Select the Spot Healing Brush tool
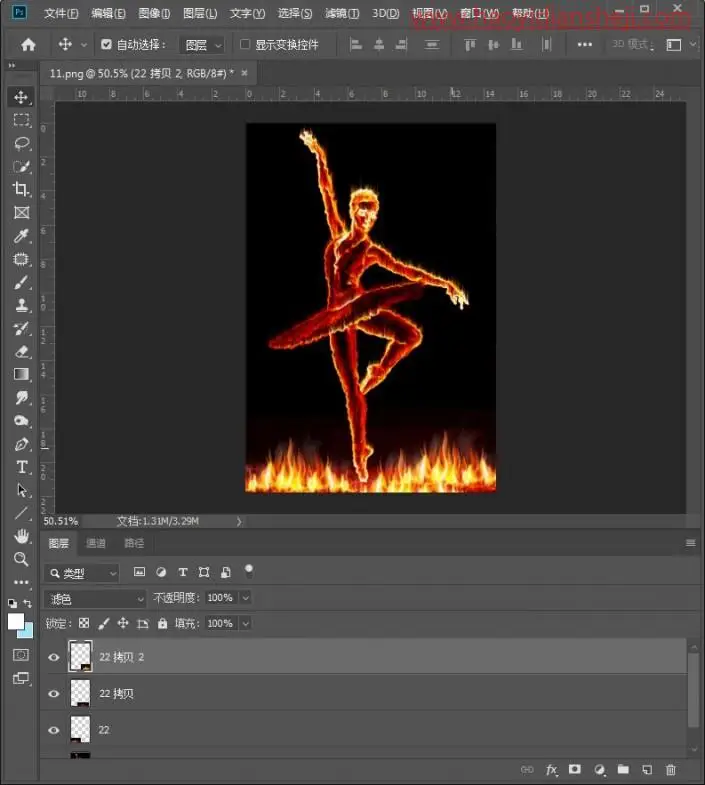 pyautogui.click(x=21, y=259)
